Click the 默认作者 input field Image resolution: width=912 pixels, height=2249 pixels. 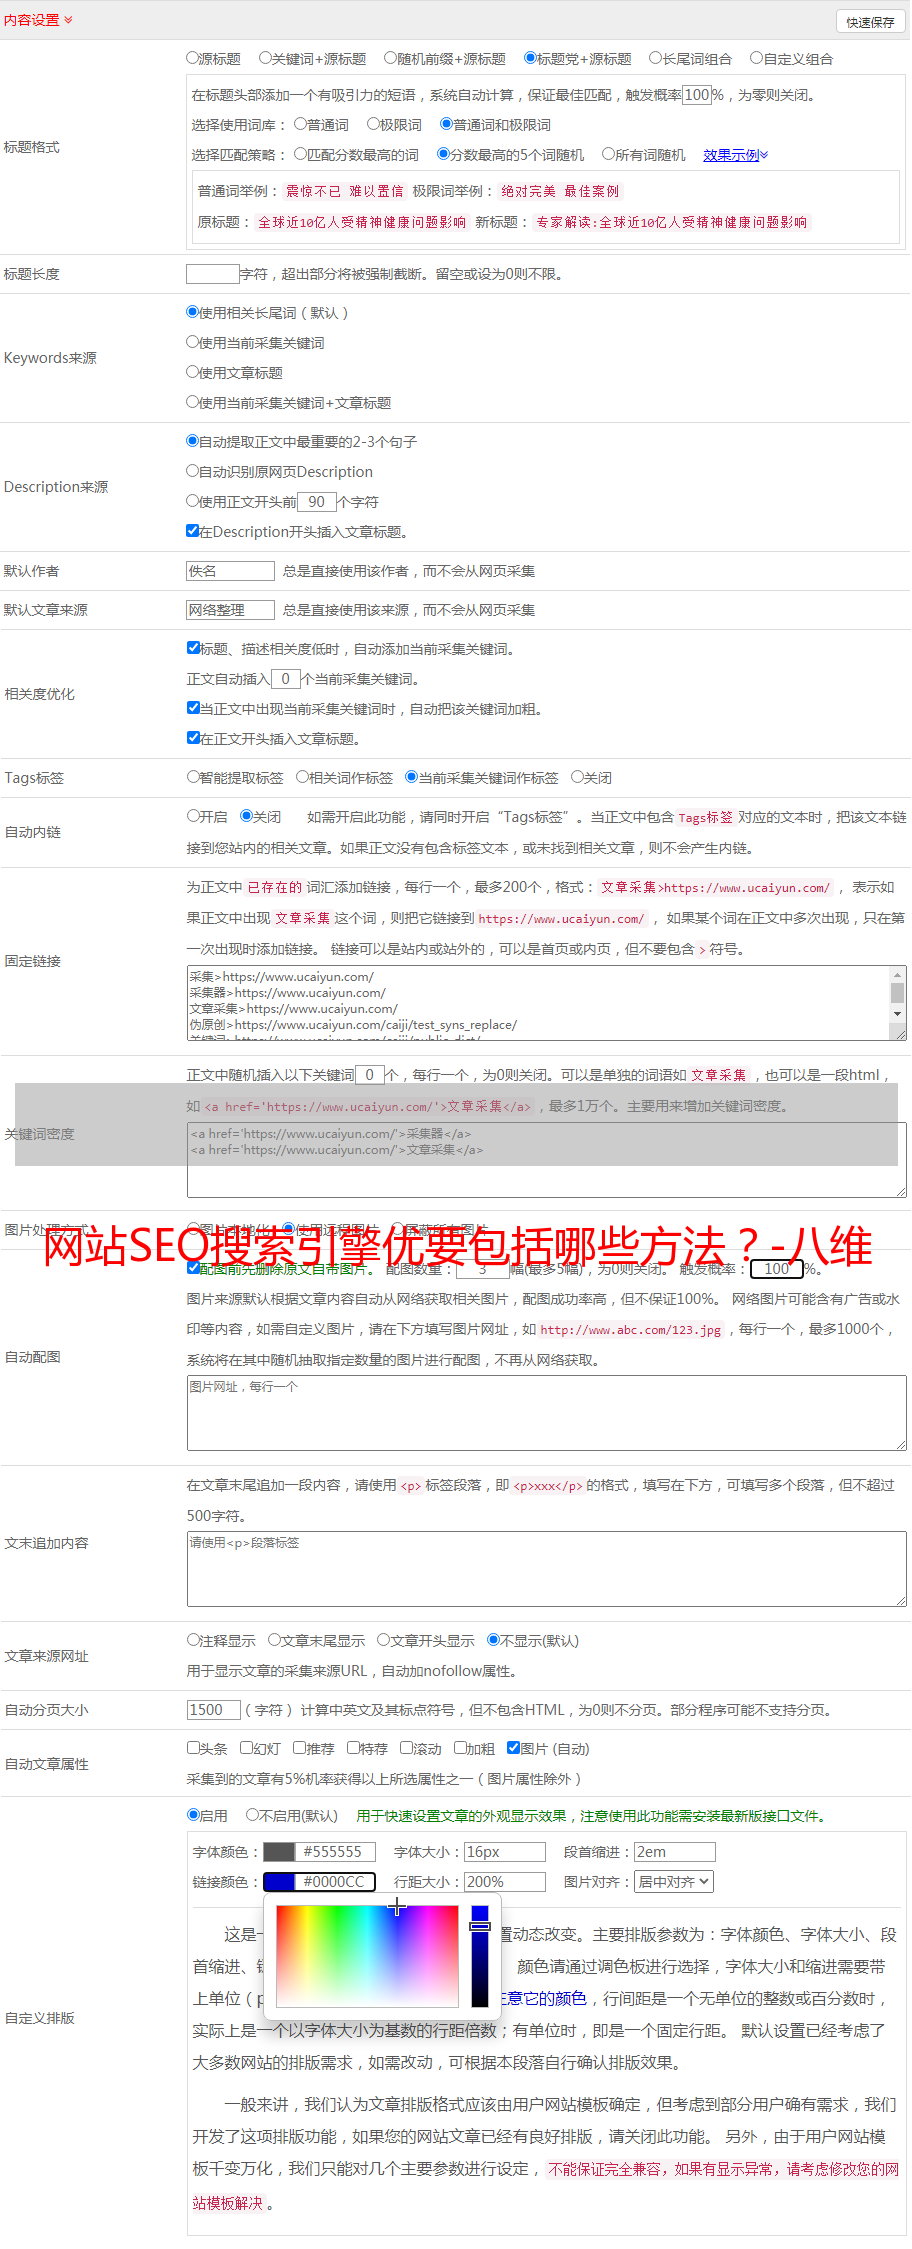230,571
